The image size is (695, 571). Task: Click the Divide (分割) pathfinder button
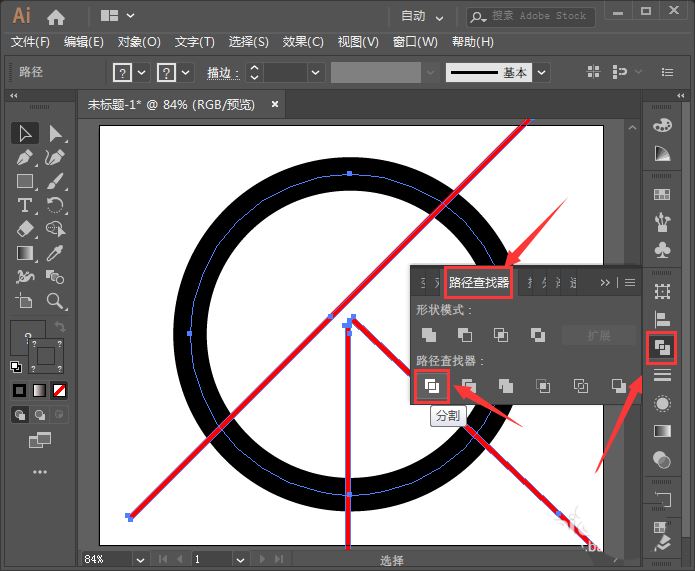click(431, 385)
